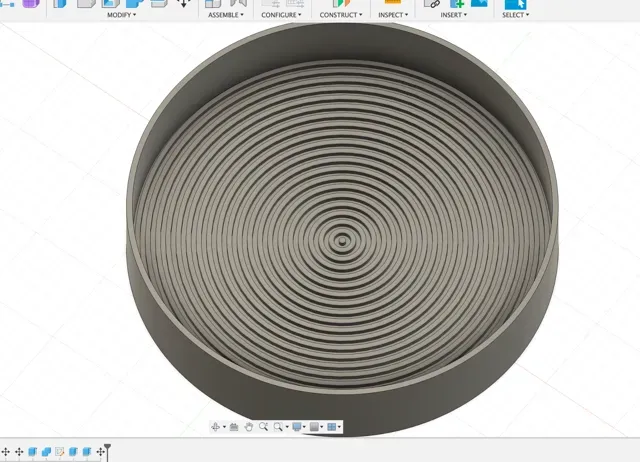
Task: Select the Combine feature in timeline
Action: (46, 452)
